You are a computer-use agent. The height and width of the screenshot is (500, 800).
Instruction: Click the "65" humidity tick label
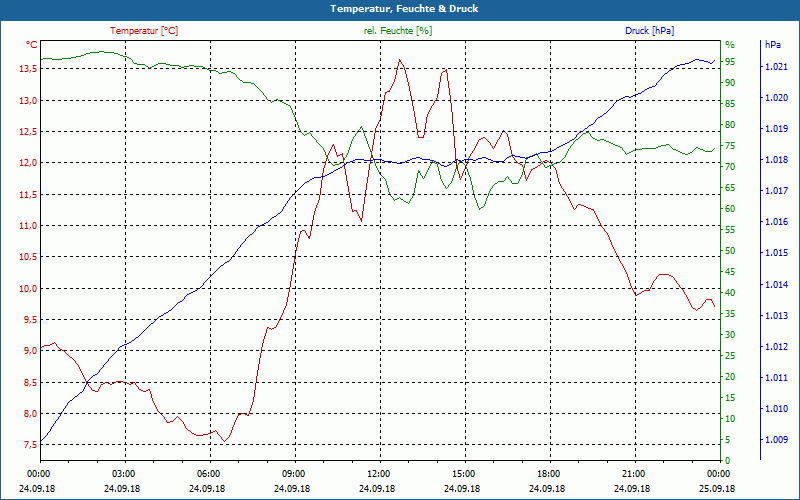point(730,188)
